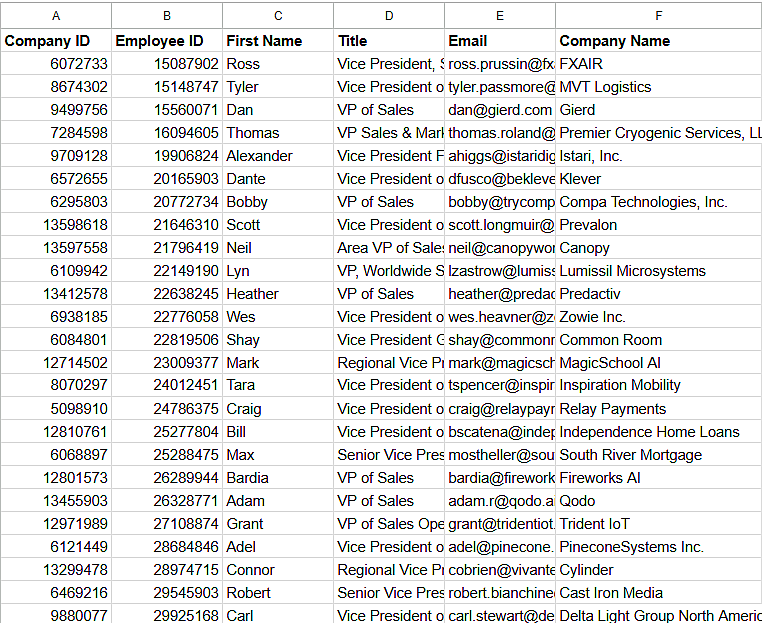Click the MVT Logistics company cell
762x623 pixels.
(658, 87)
